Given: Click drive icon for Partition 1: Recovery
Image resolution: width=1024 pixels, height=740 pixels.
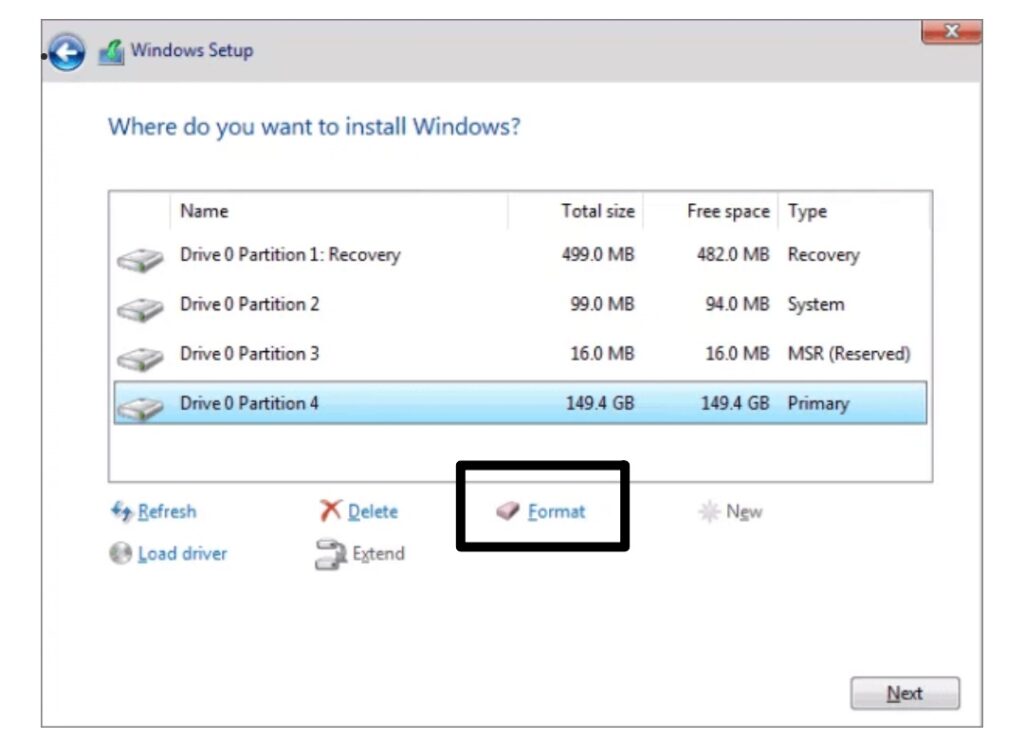Looking at the screenshot, I should (140, 259).
